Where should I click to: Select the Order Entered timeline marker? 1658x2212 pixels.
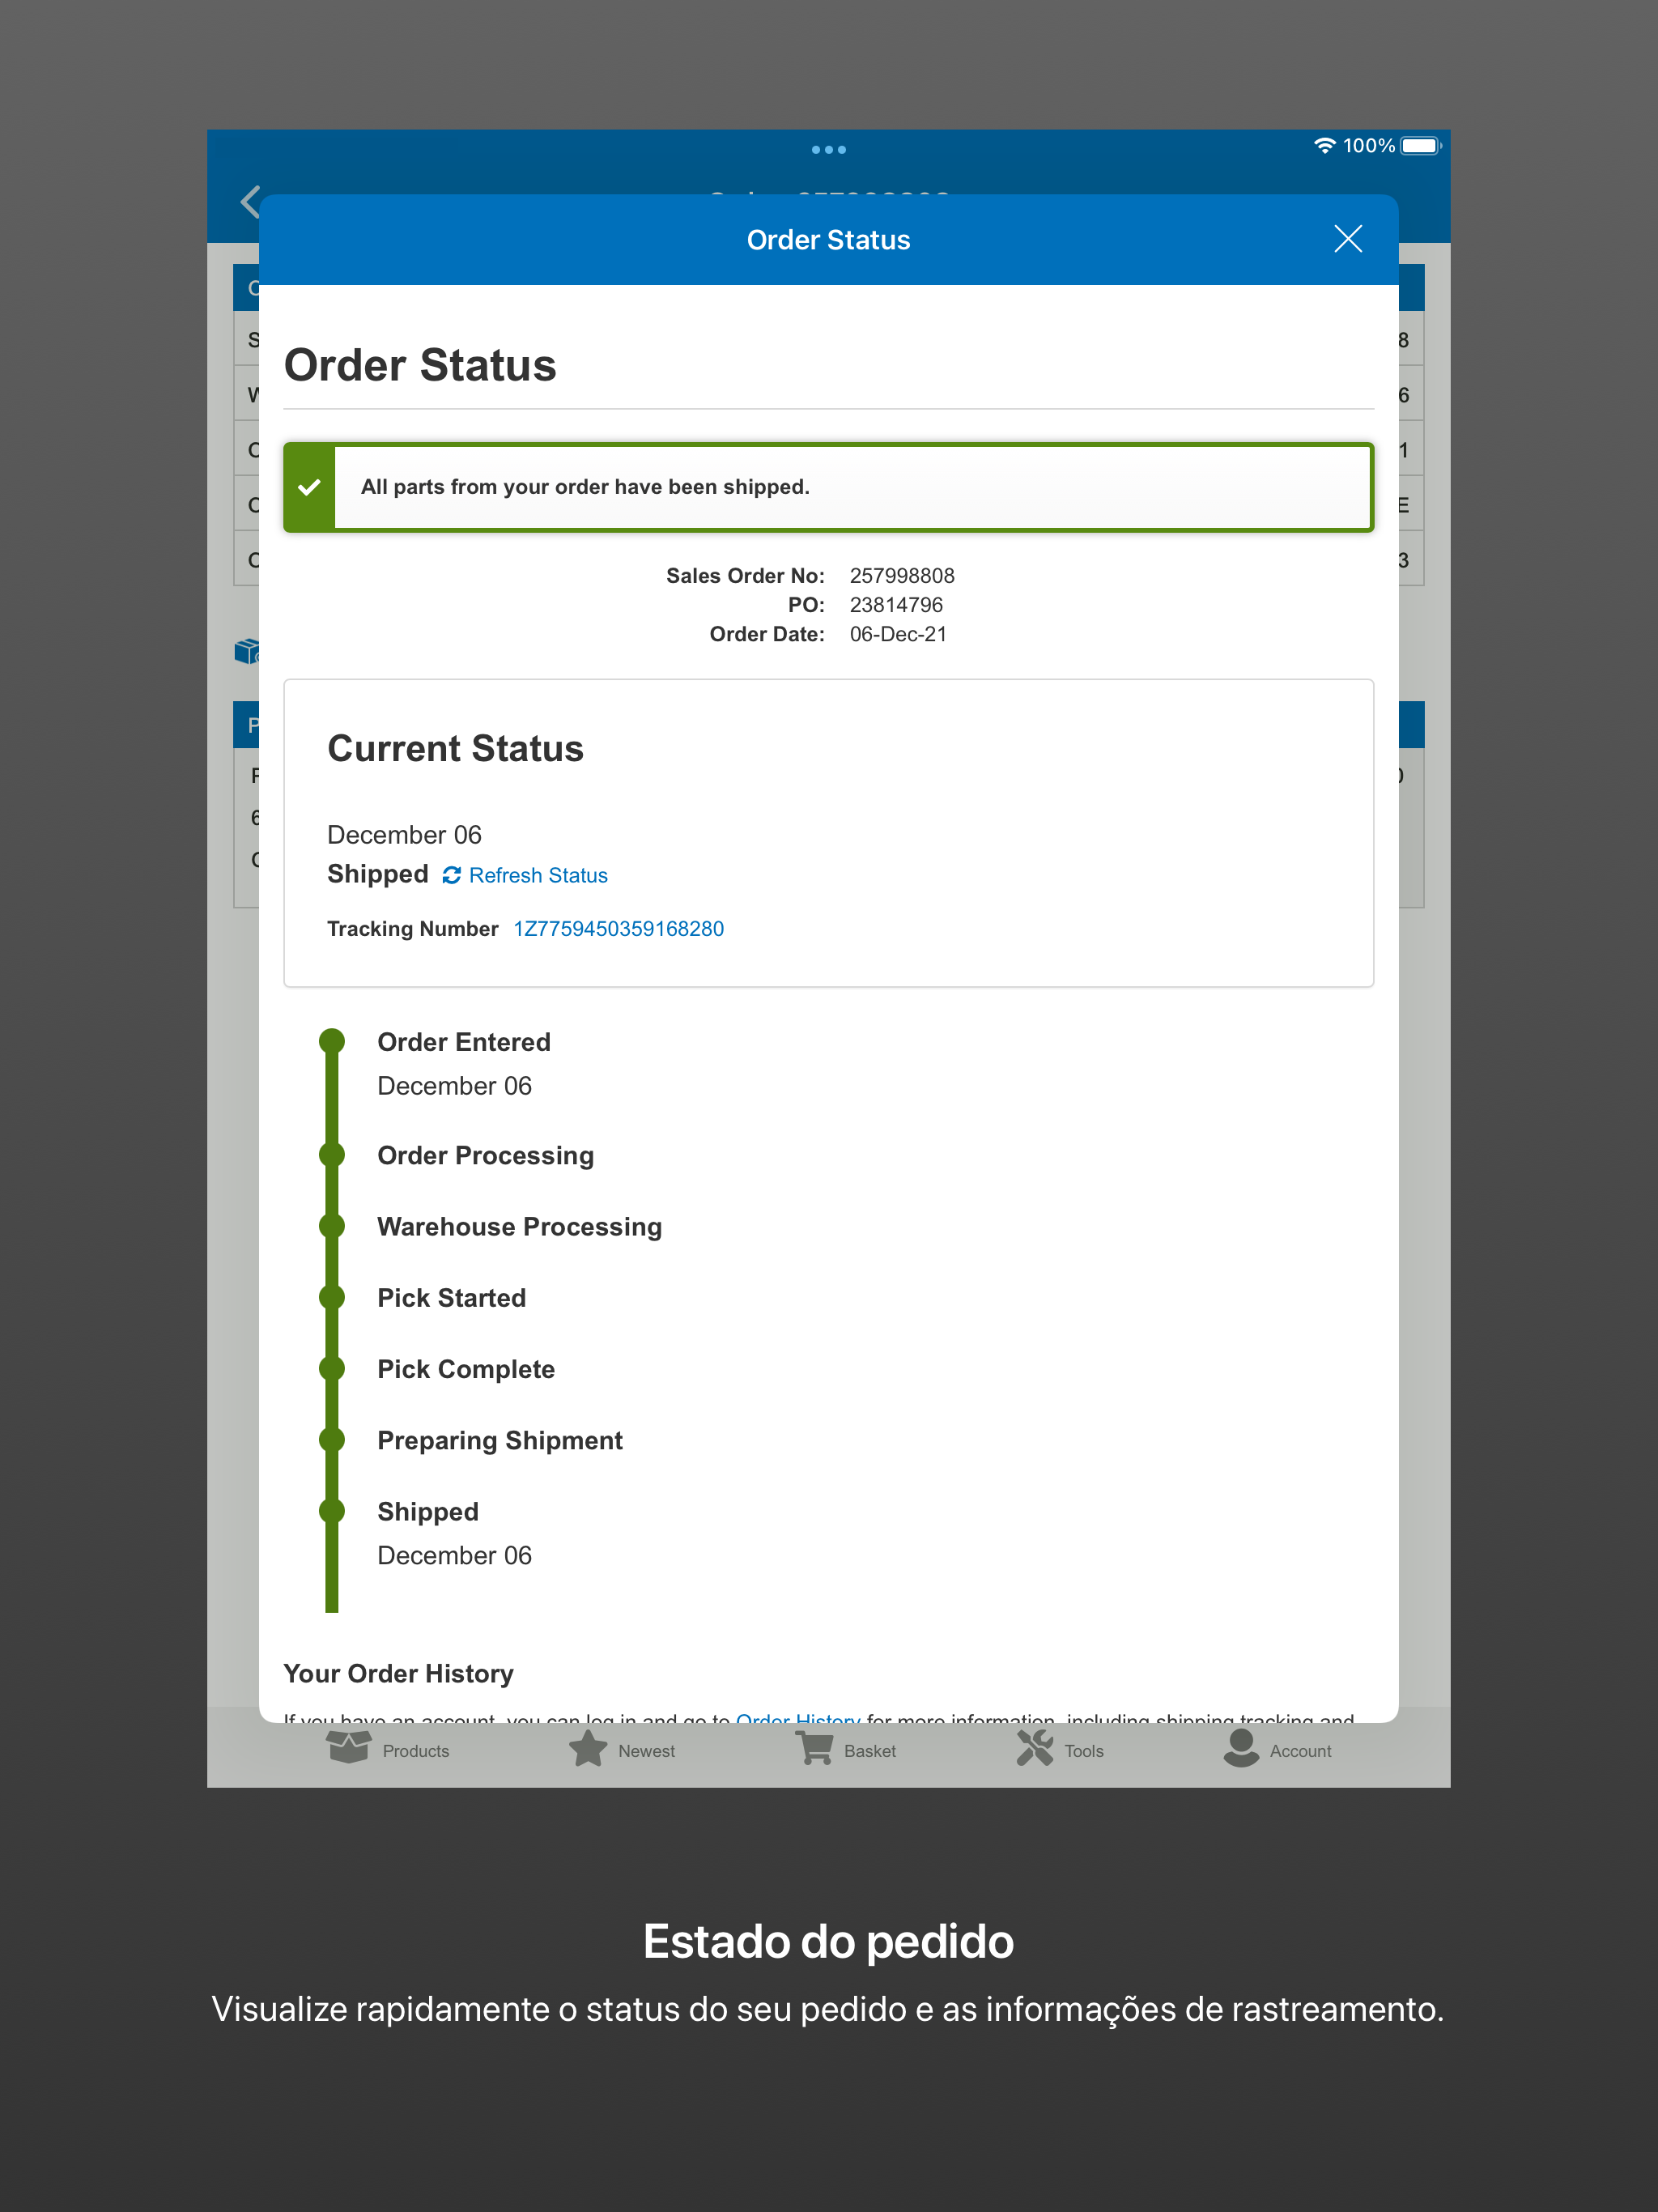click(332, 1041)
